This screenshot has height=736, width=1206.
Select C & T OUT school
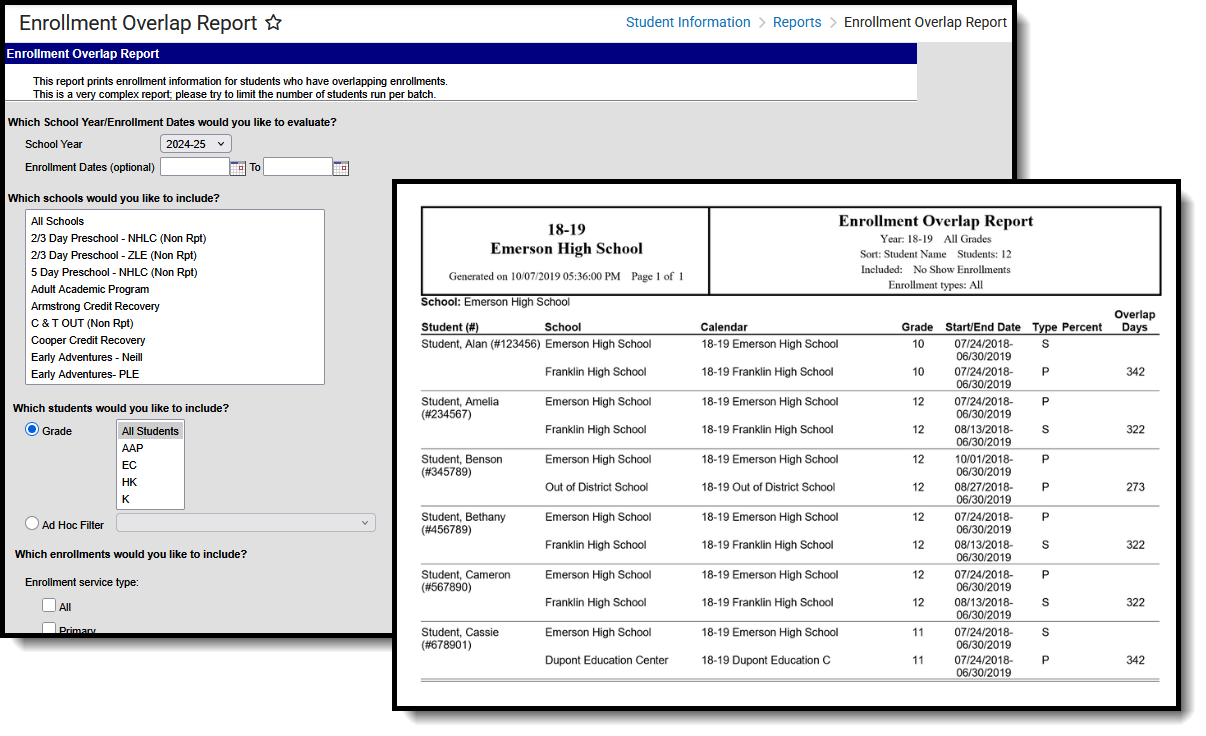[x=176, y=323]
